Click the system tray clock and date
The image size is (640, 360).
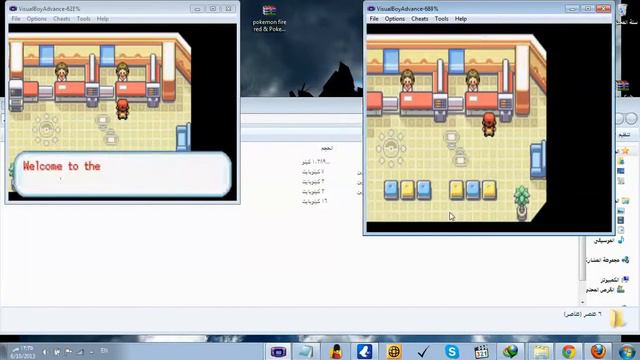point(23,352)
